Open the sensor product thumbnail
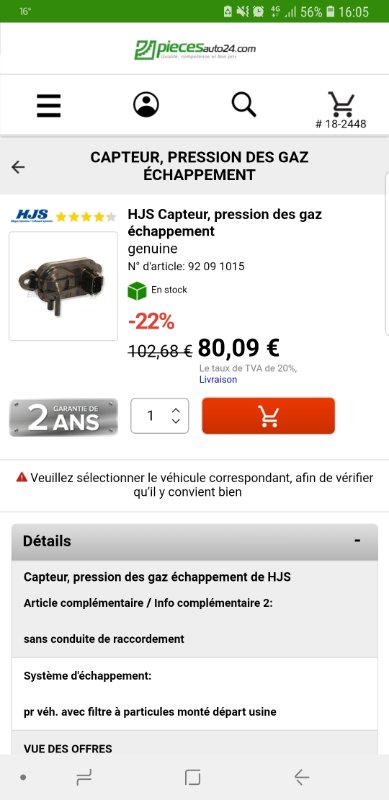389x800 pixels. tap(63, 286)
